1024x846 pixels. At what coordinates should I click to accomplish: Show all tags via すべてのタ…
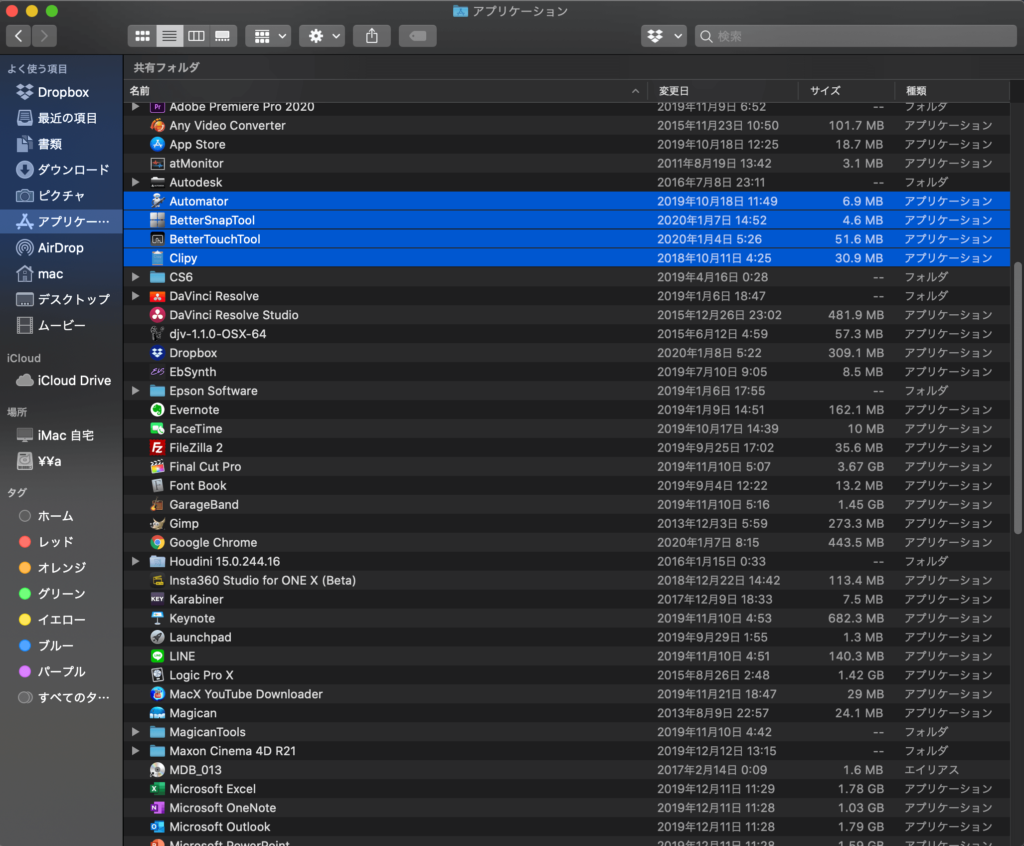pyautogui.click(x=61, y=697)
